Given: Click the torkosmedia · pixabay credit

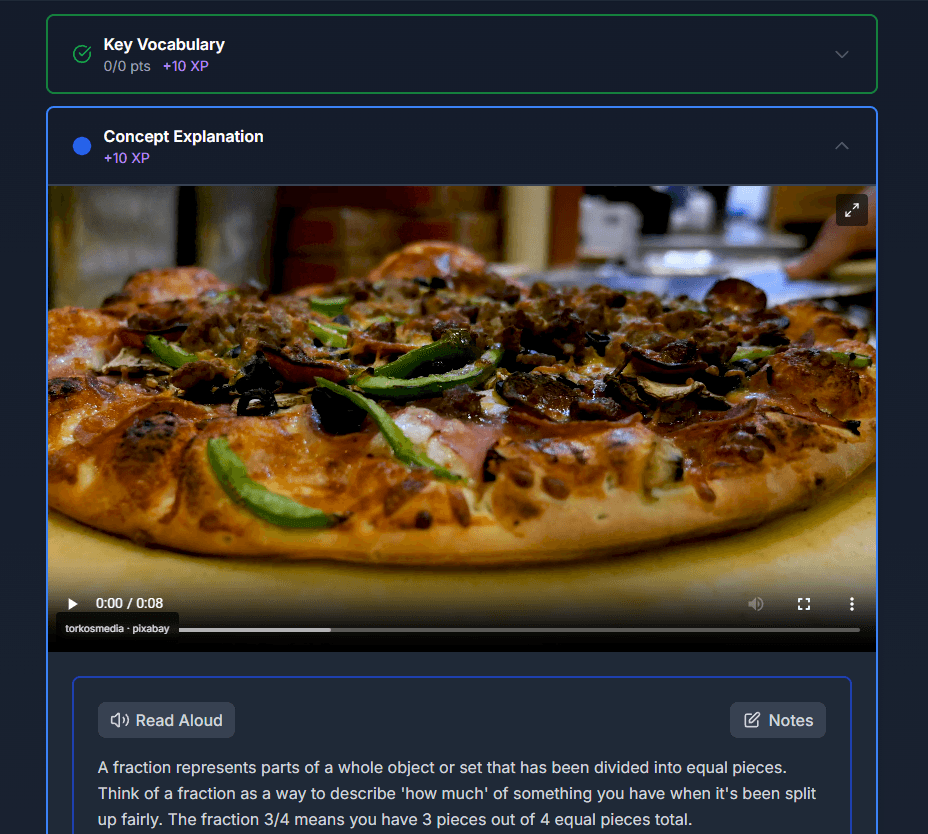Looking at the screenshot, I should pos(117,629).
